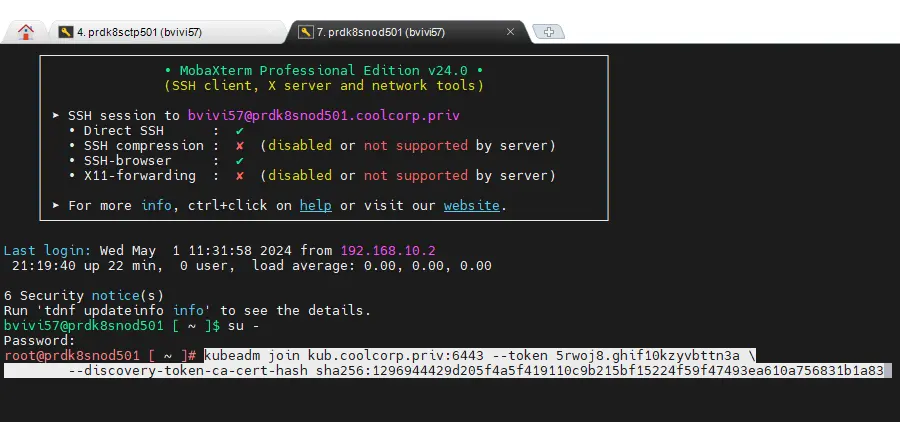Click the red X beside SSH compression

click(x=240, y=146)
